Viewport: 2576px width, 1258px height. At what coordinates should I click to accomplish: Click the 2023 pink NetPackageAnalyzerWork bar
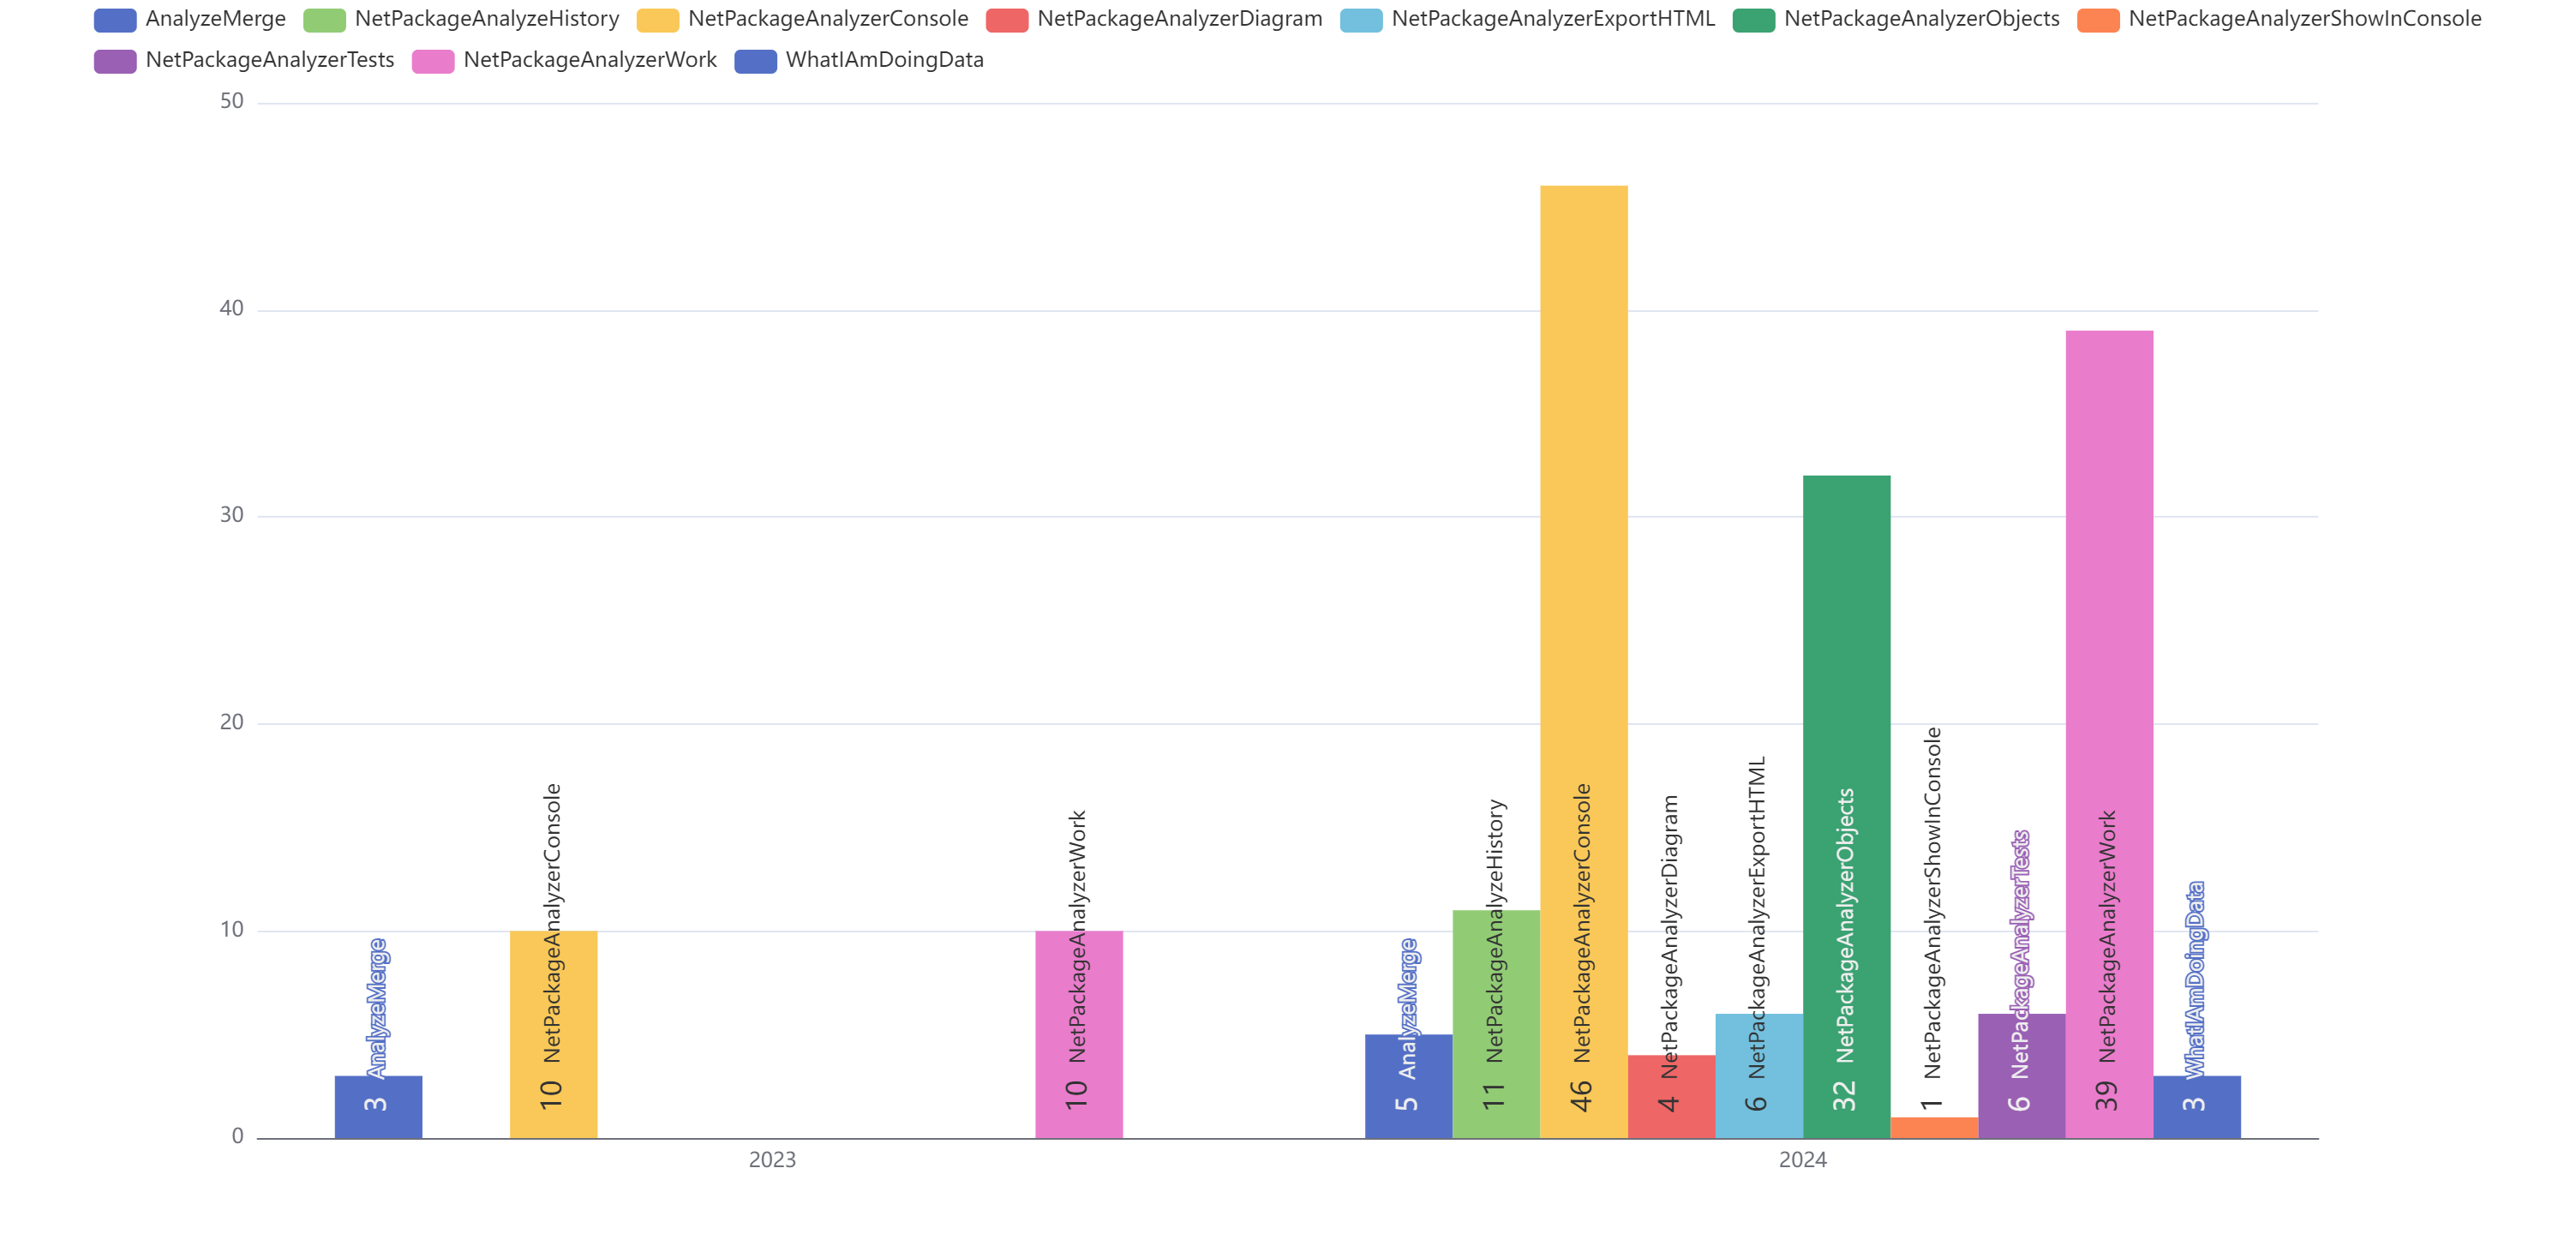coord(1078,1035)
